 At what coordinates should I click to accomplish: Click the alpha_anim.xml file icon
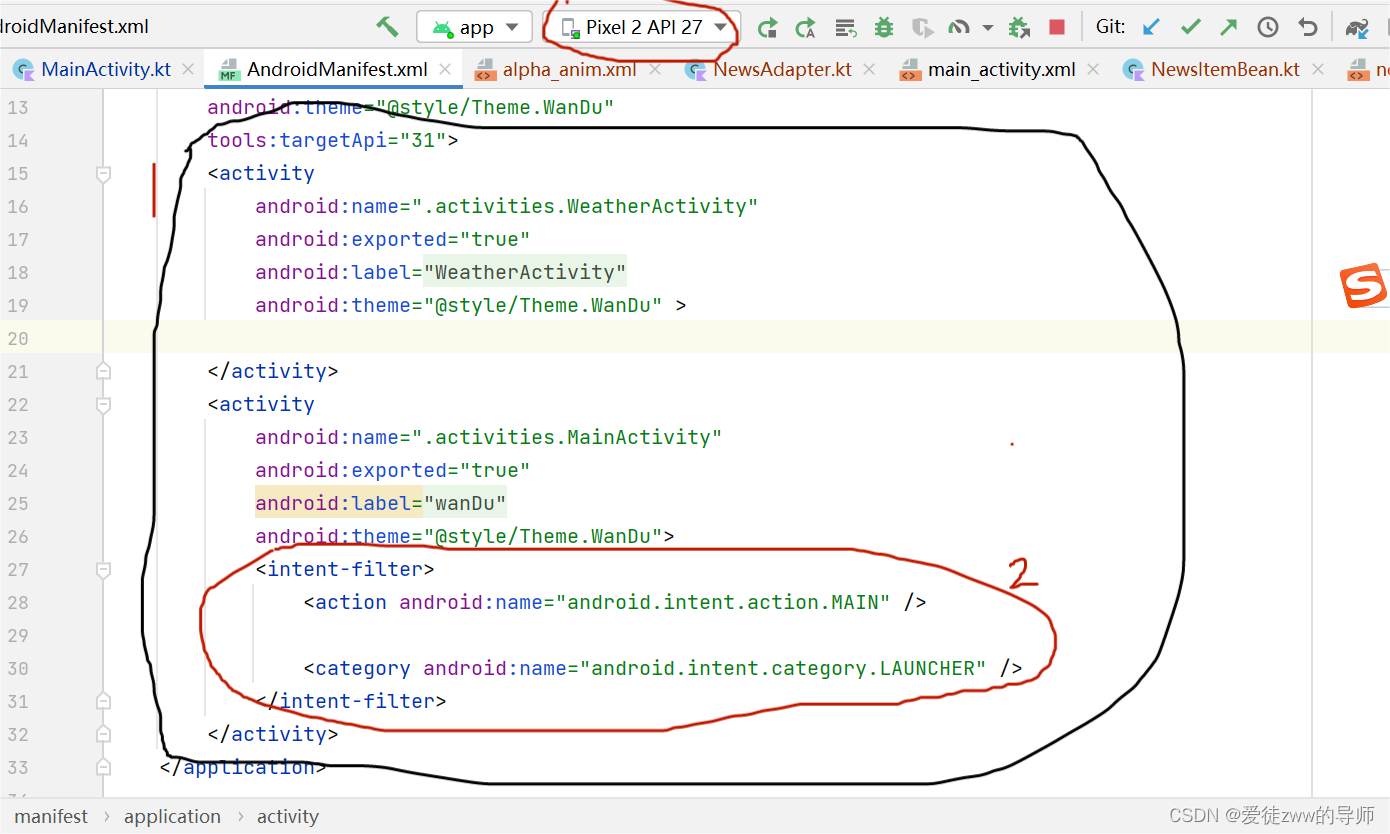click(x=484, y=70)
